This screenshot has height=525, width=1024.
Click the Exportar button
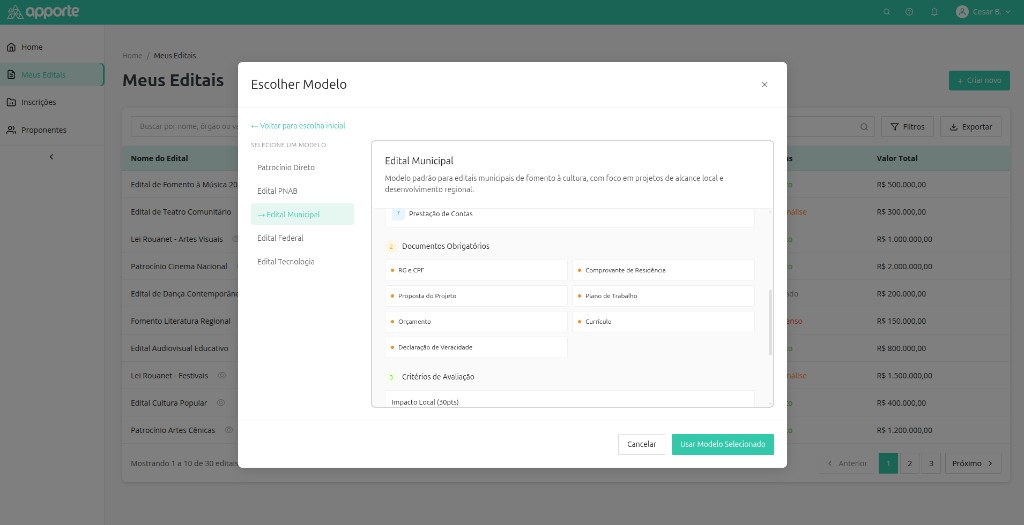pos(970,127)
